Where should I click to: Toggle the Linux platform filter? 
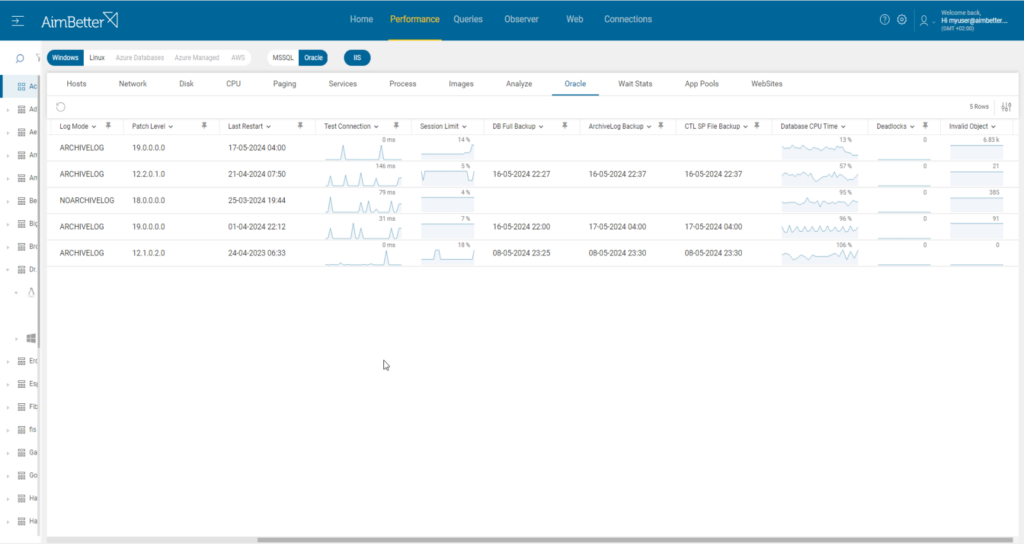point(97,57)
